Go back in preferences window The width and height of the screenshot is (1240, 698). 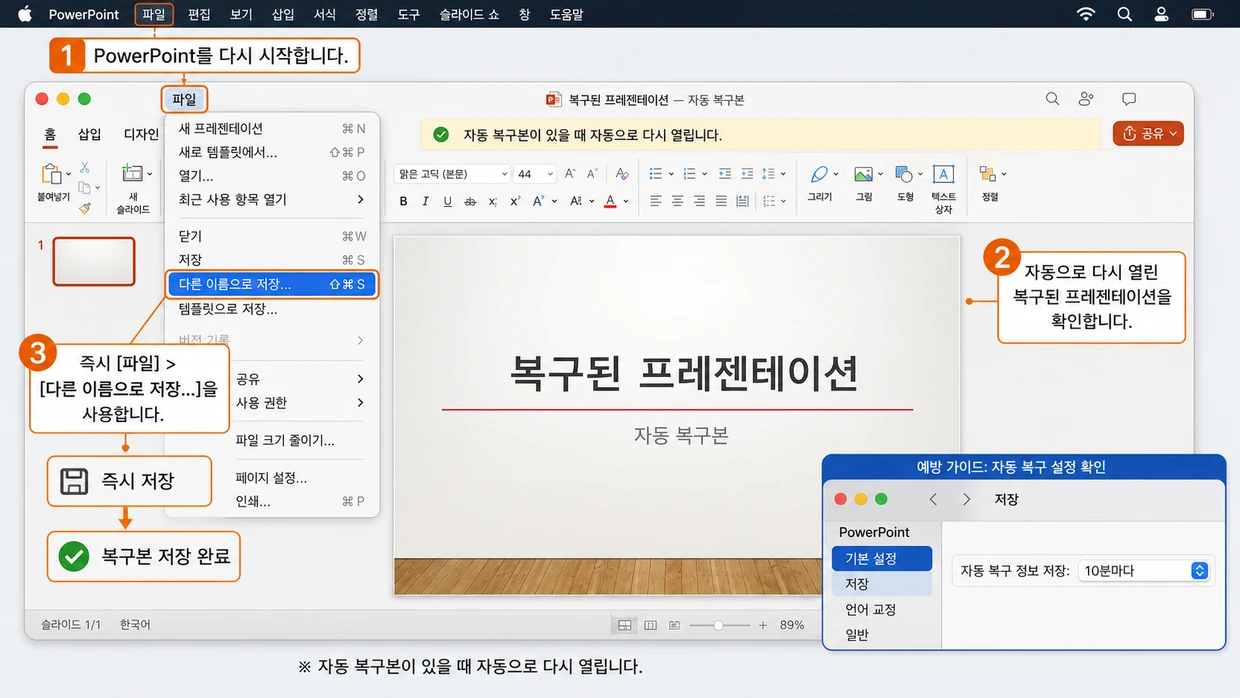(933, 499)
